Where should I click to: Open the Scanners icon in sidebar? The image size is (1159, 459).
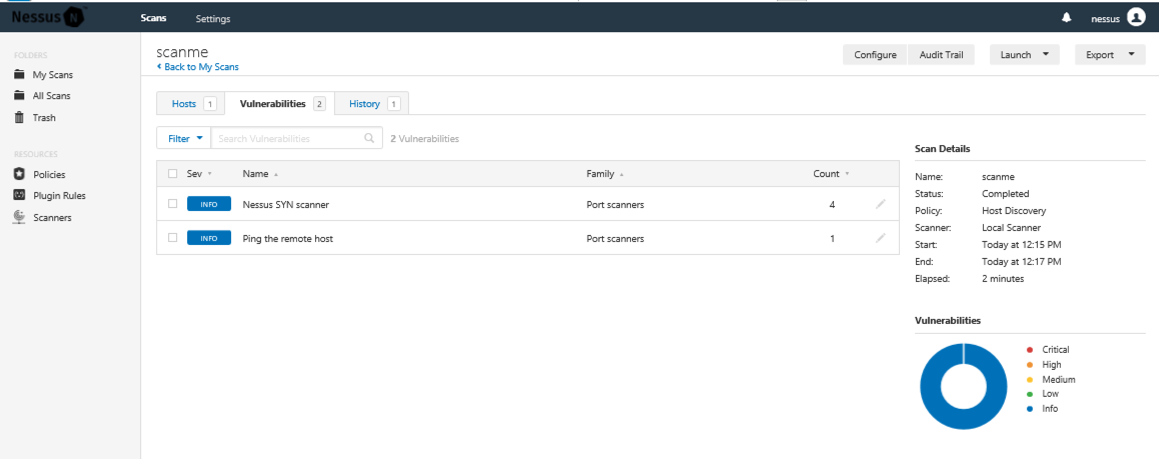tap(19, 217)
